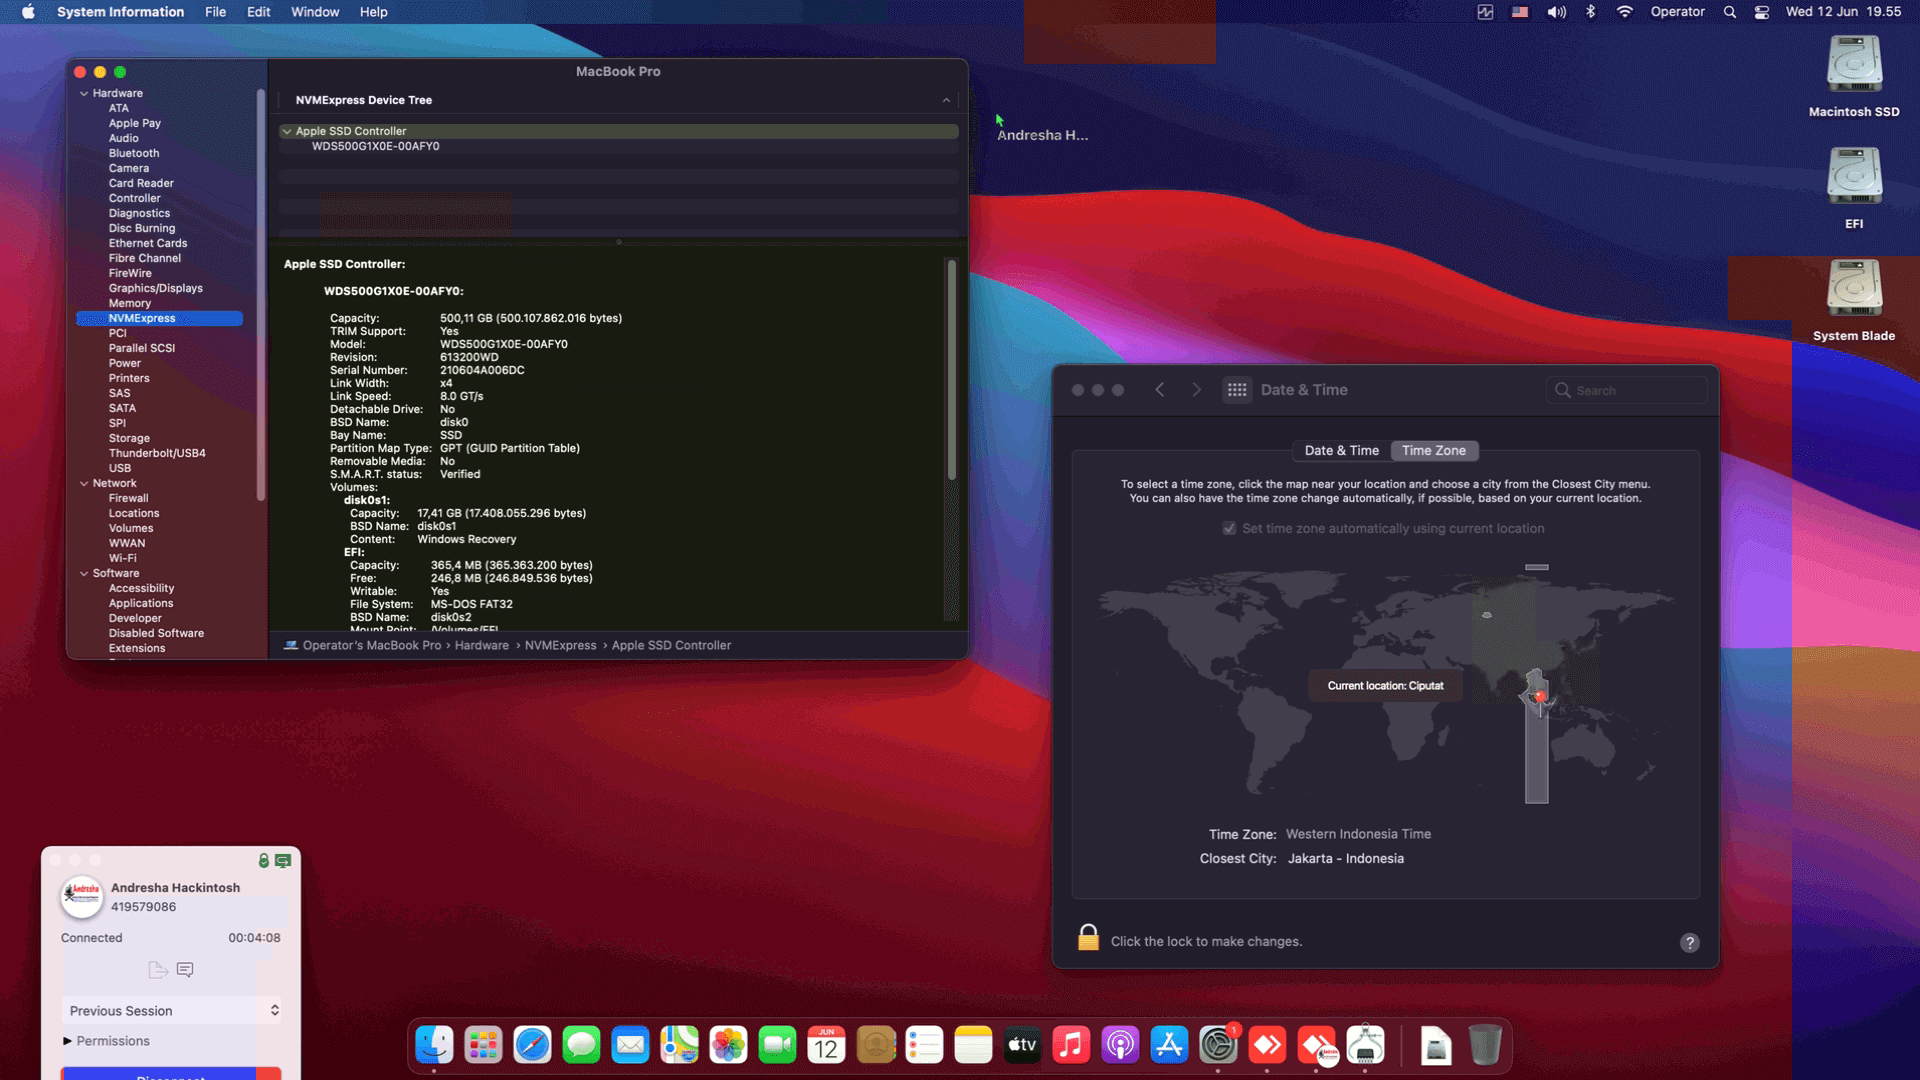
Task: Open the Help menu
Action: click(x=374, y=12)
